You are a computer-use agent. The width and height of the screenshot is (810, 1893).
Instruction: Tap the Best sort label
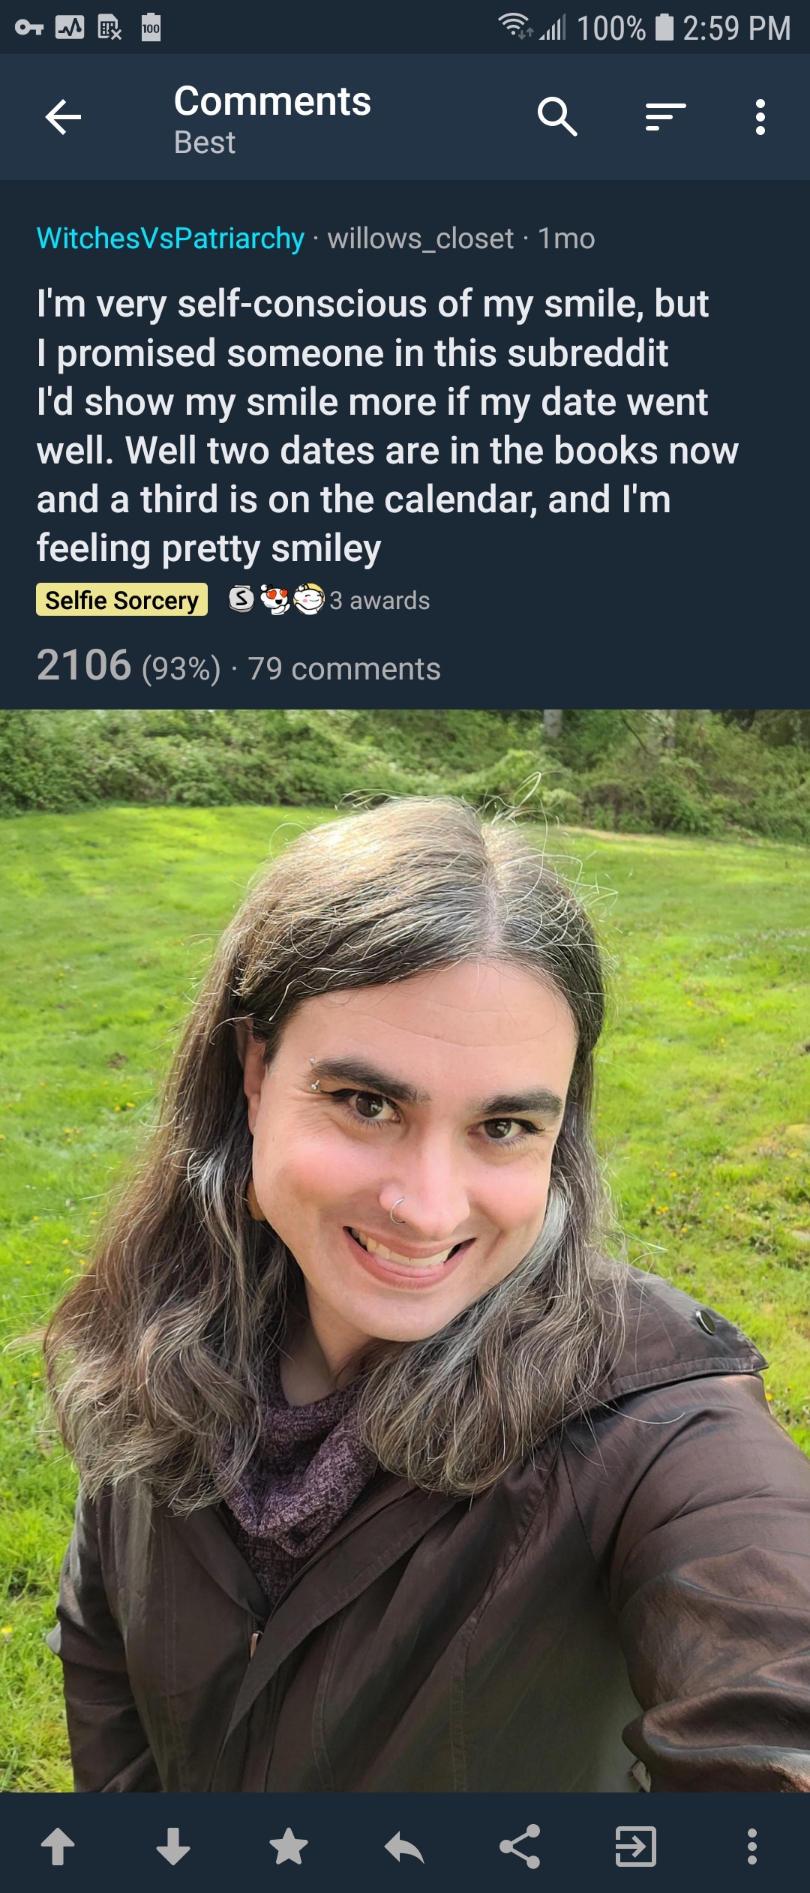(204, 143)
